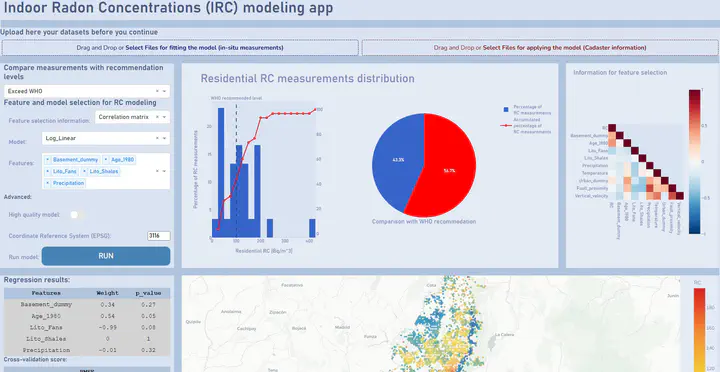
Task: Select files for applying the model
Action: click(x=540, y=48)
